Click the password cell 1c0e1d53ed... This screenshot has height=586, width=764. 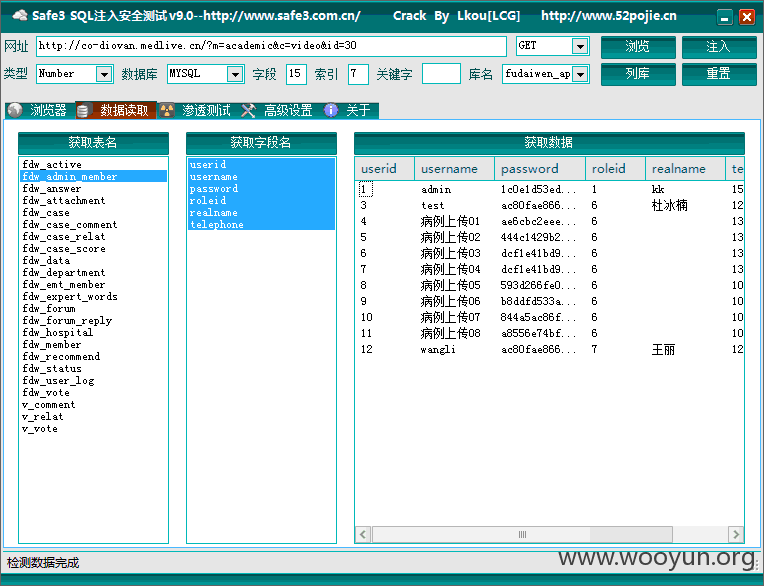pos(538,189)
